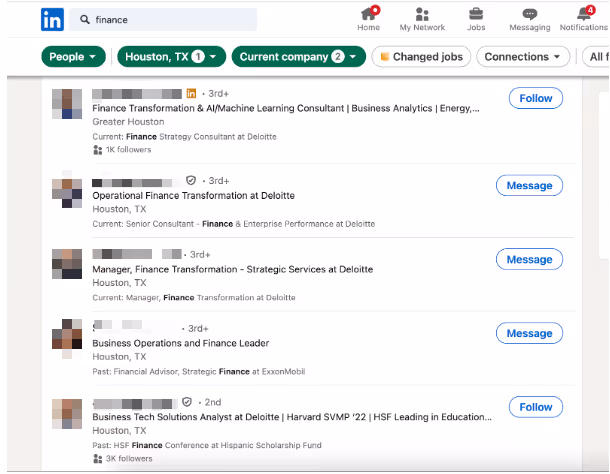Click 'Manager, Finance Transformation - Strategic Services' headline
The image size is (610, 474).
pos(233,269)
